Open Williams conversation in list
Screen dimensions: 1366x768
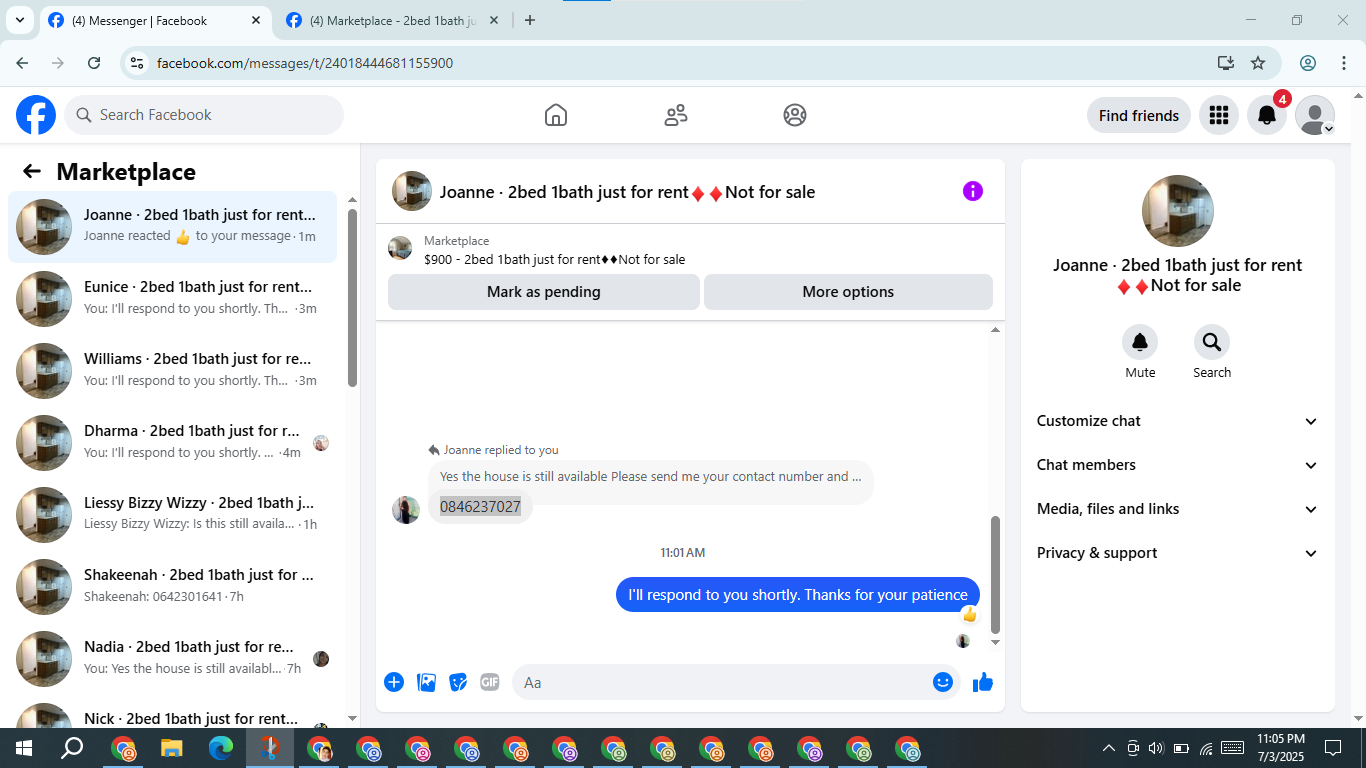173,371
